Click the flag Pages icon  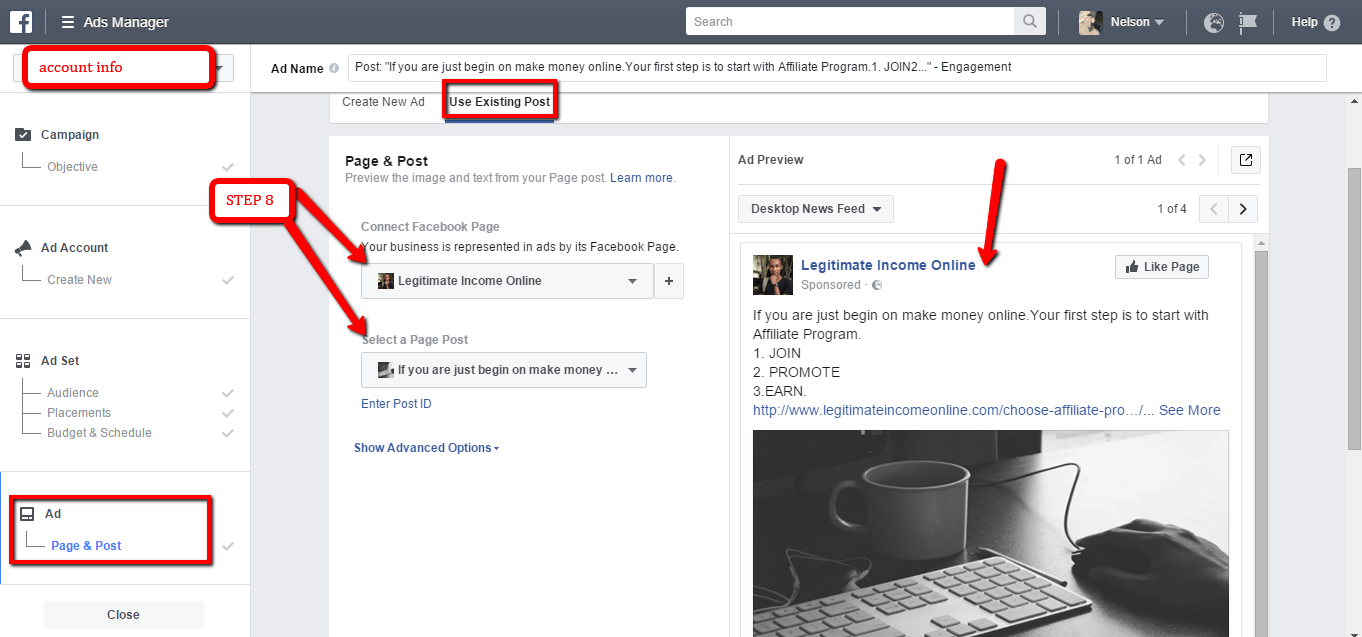(1247, 22)
